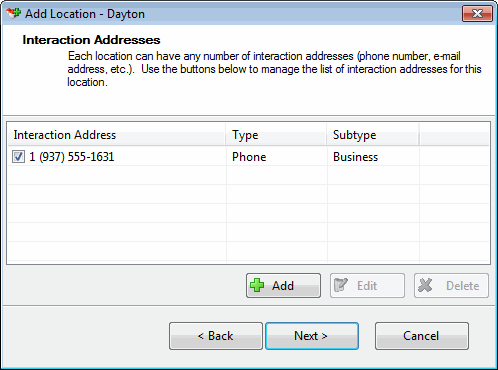Select the phone number row text
The height and width of the screenshot is (370, 498).
point(72,157)
